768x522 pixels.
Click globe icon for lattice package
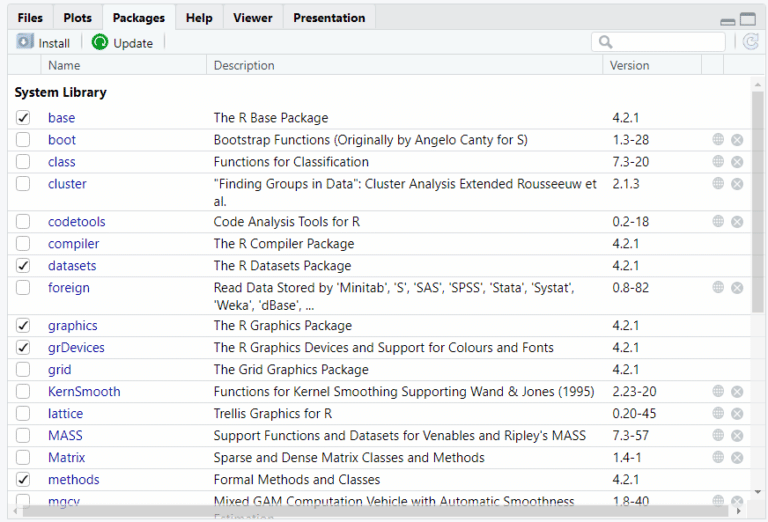tap(718, 414)
